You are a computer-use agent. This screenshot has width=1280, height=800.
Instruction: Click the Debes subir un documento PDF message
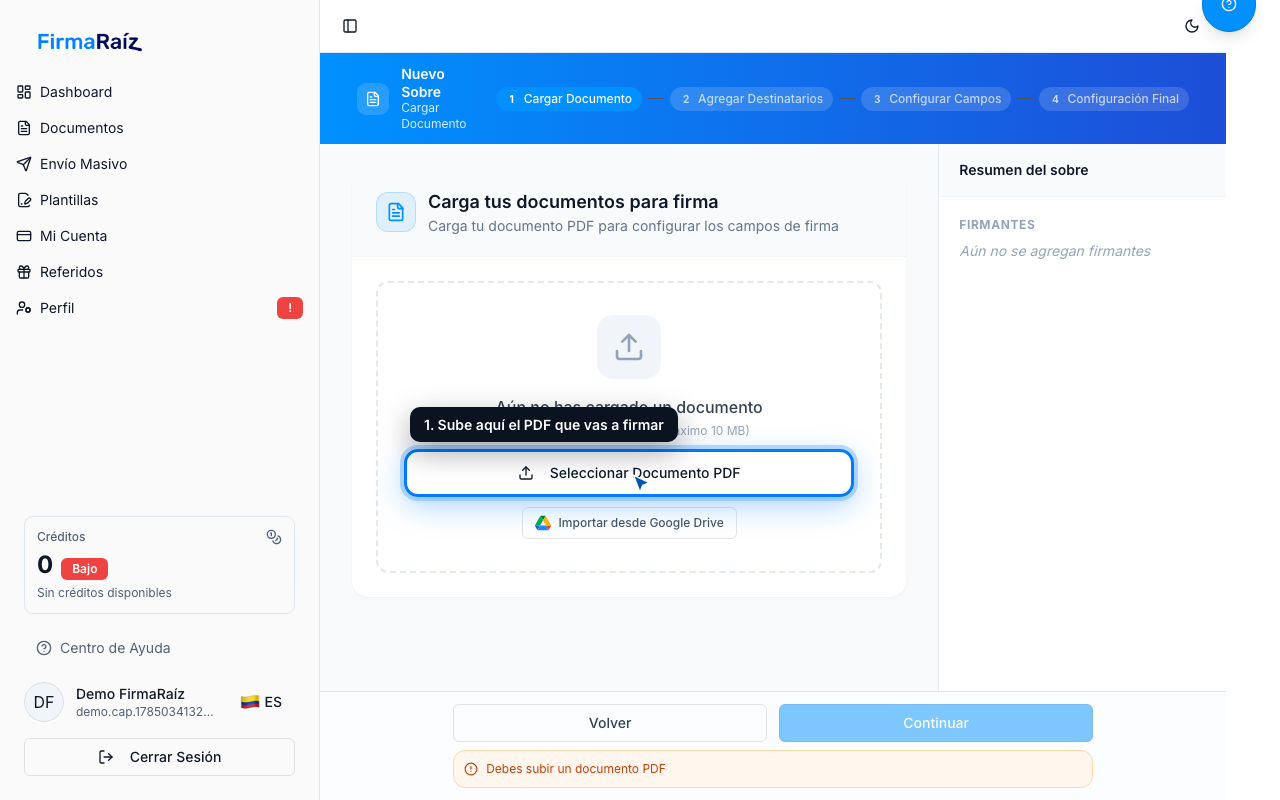(576, 769)
